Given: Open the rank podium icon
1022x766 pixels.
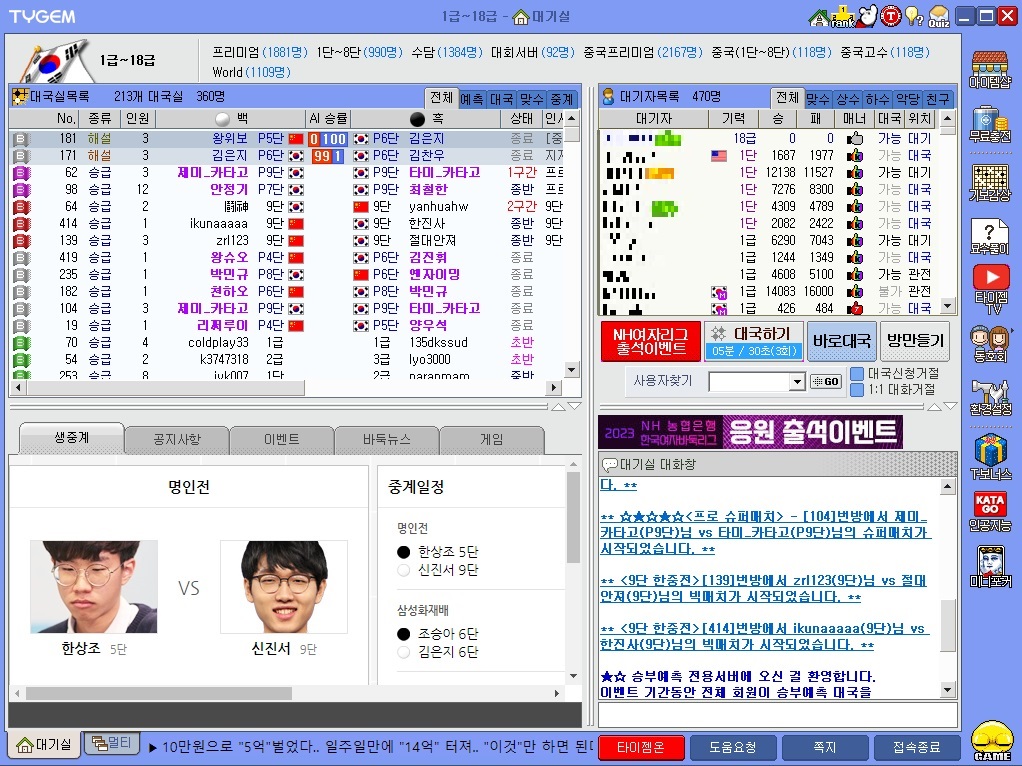Looking at the screenshot, I should [842, 16].
